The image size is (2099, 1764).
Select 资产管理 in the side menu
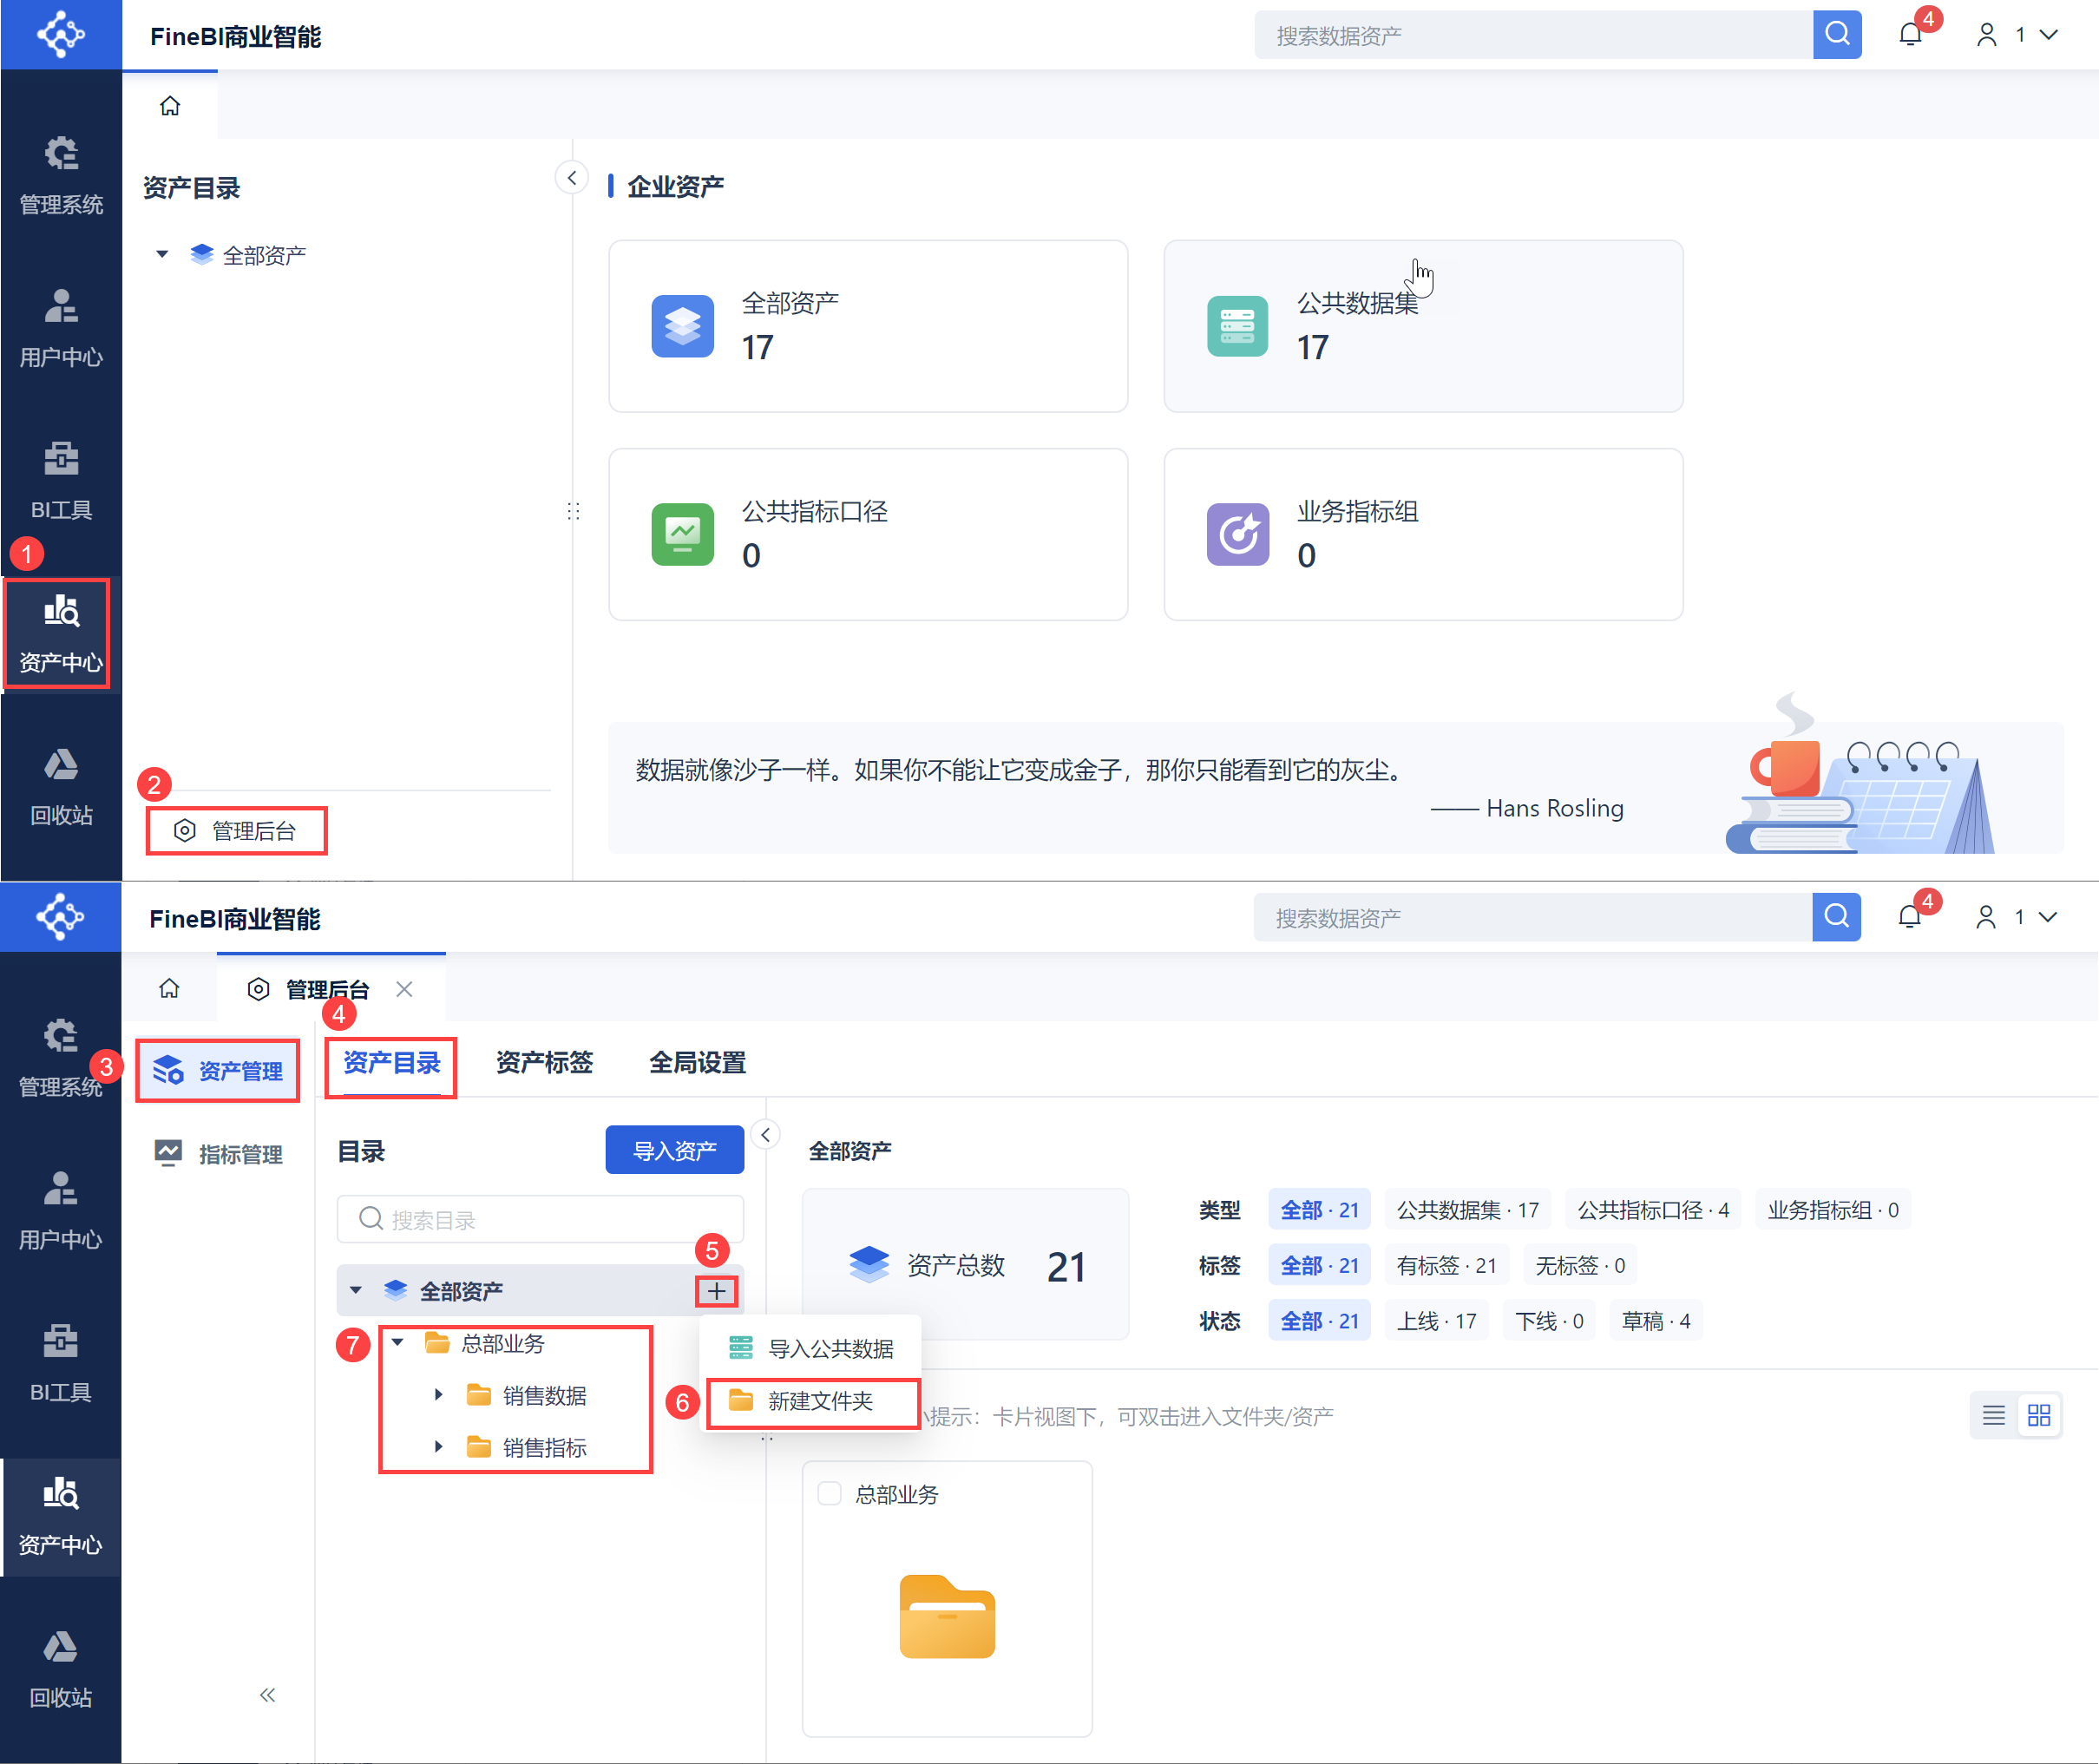coord(218,1070)
